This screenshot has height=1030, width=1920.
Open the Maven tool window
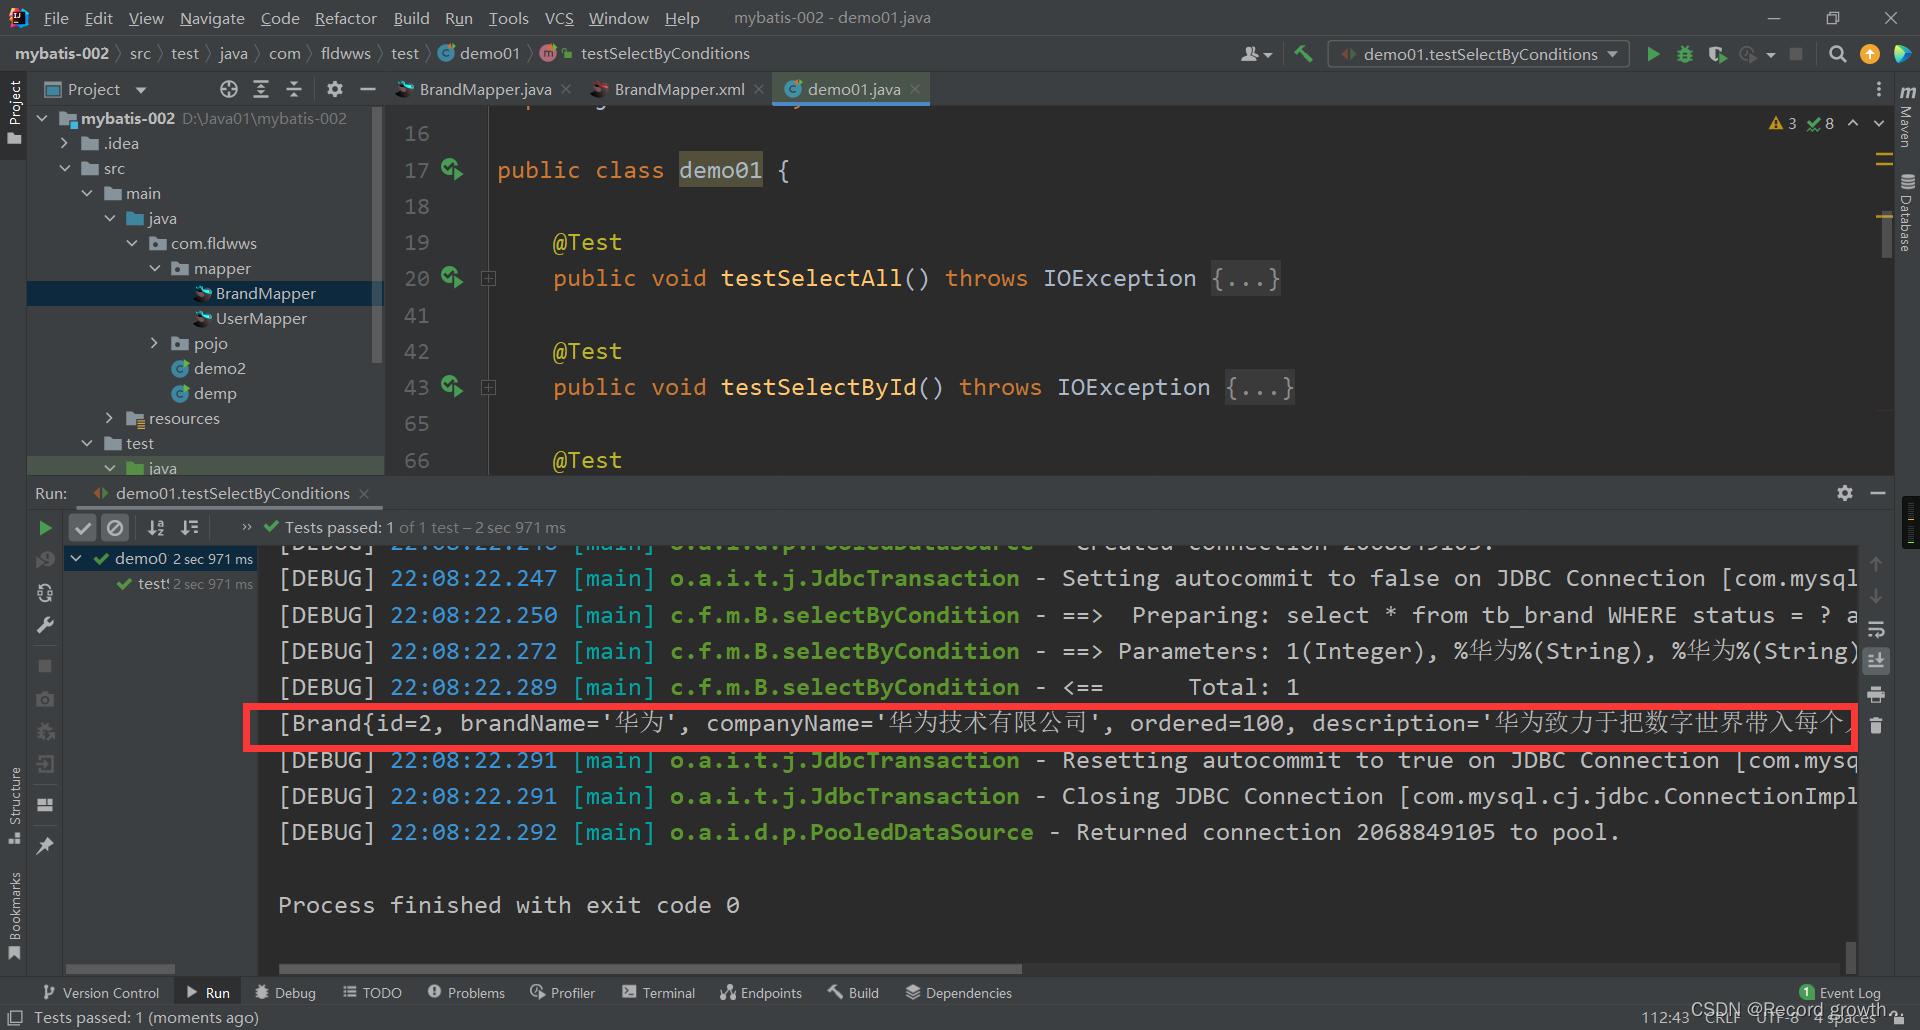coord(1906,118)
